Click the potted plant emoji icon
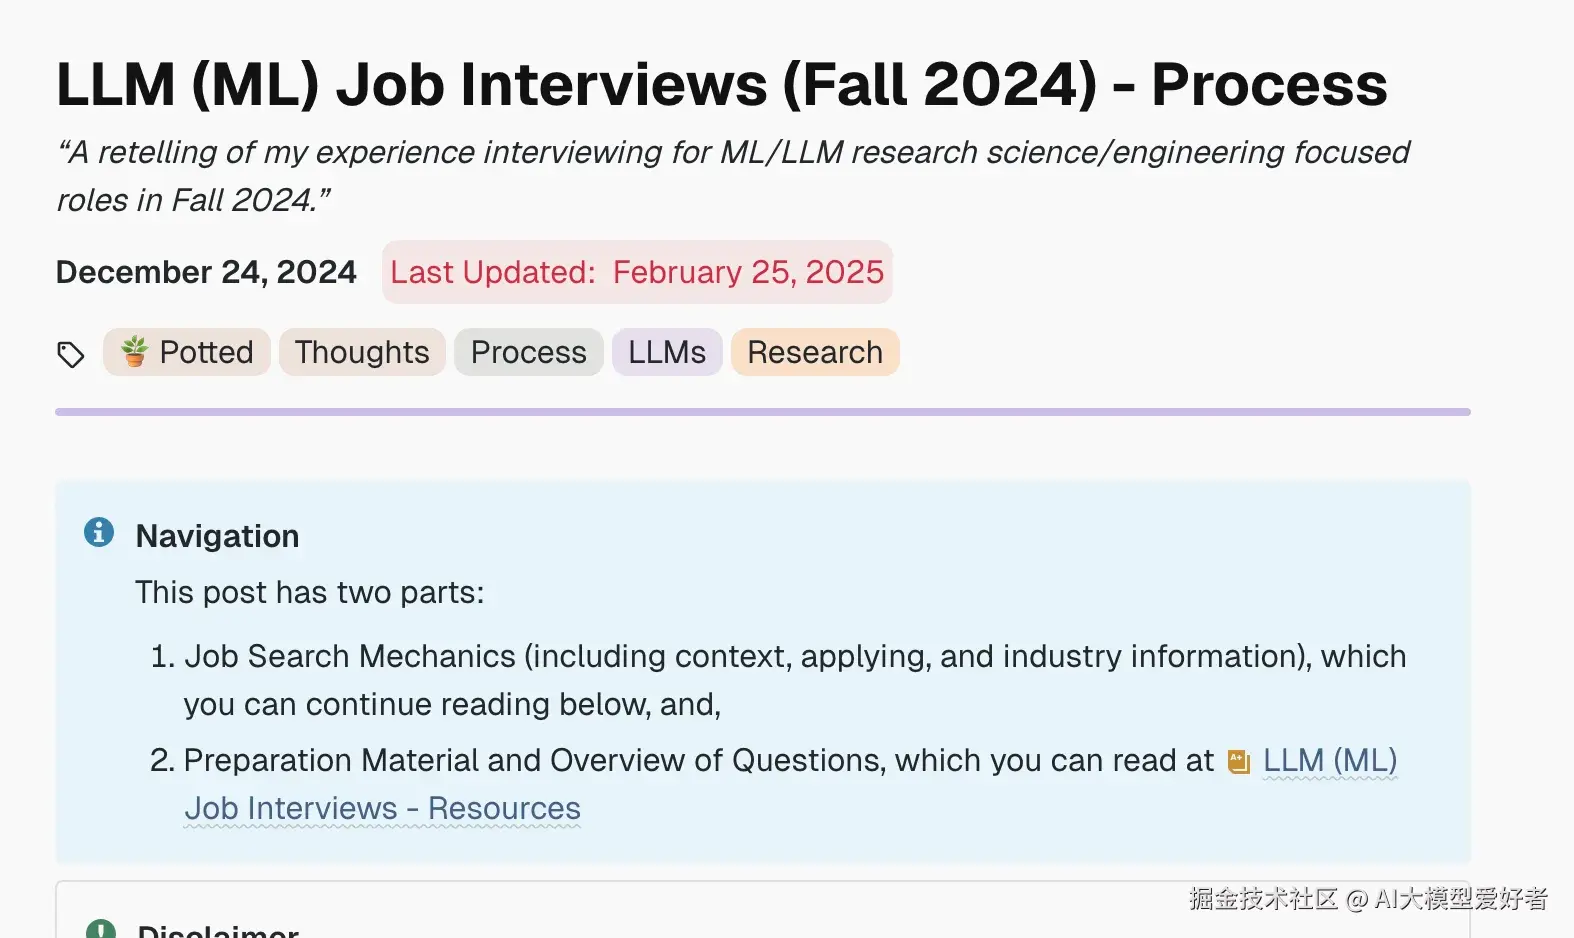This screenshot has width=1574, height=938. pyautogui.click(x=134, y=352)
